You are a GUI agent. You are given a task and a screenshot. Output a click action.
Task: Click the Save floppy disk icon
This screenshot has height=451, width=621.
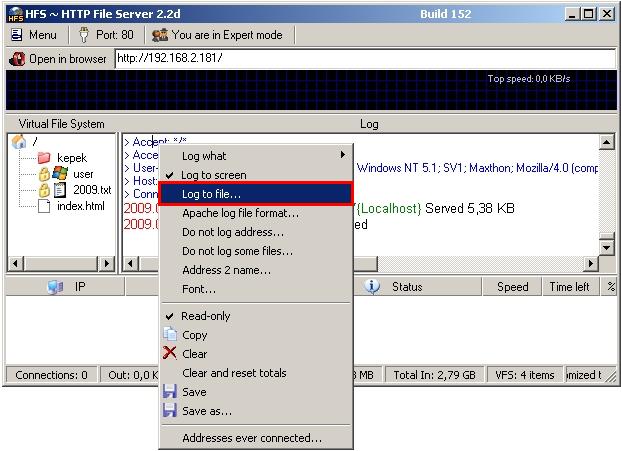tap(170, 391)
